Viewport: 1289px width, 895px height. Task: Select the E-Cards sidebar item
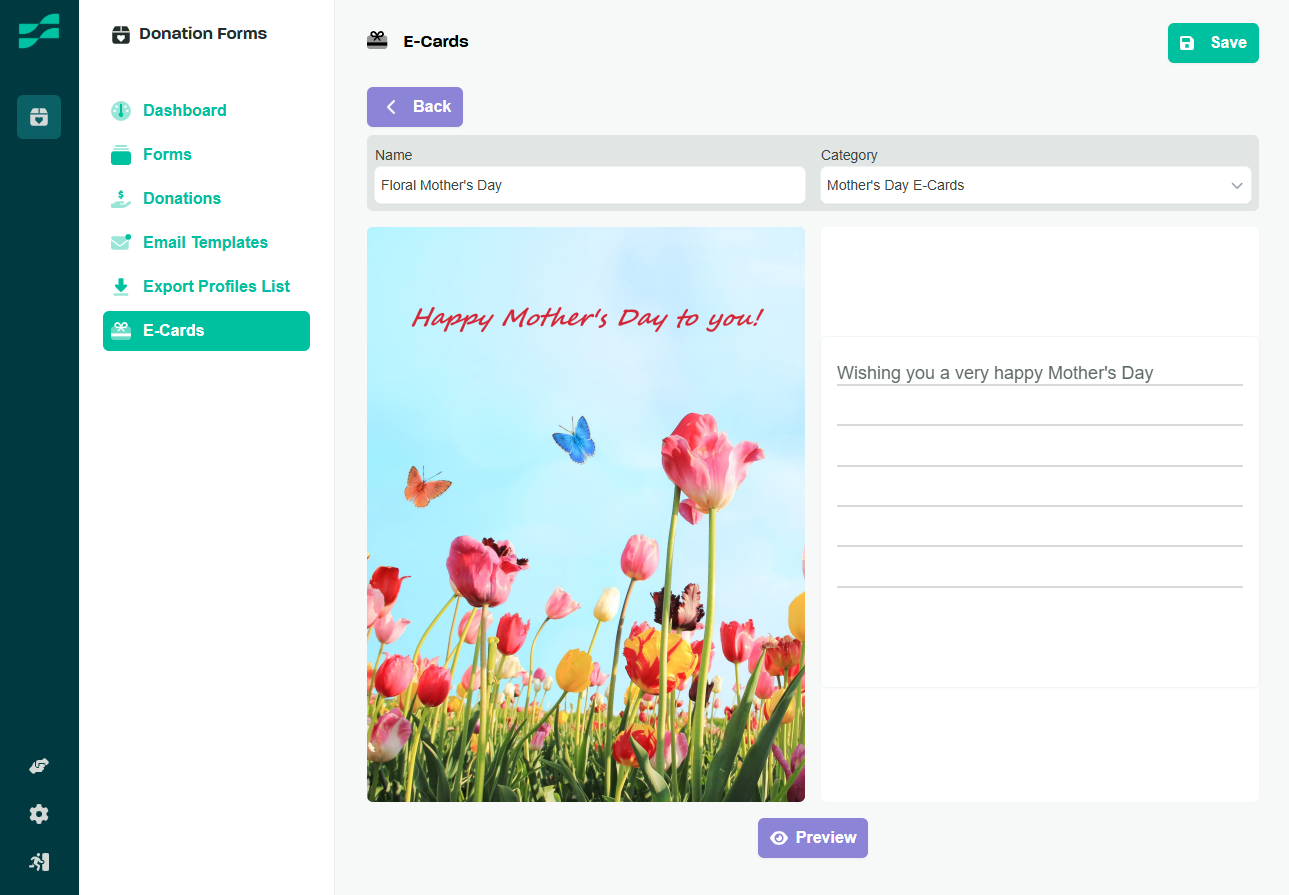click(206, 331)
